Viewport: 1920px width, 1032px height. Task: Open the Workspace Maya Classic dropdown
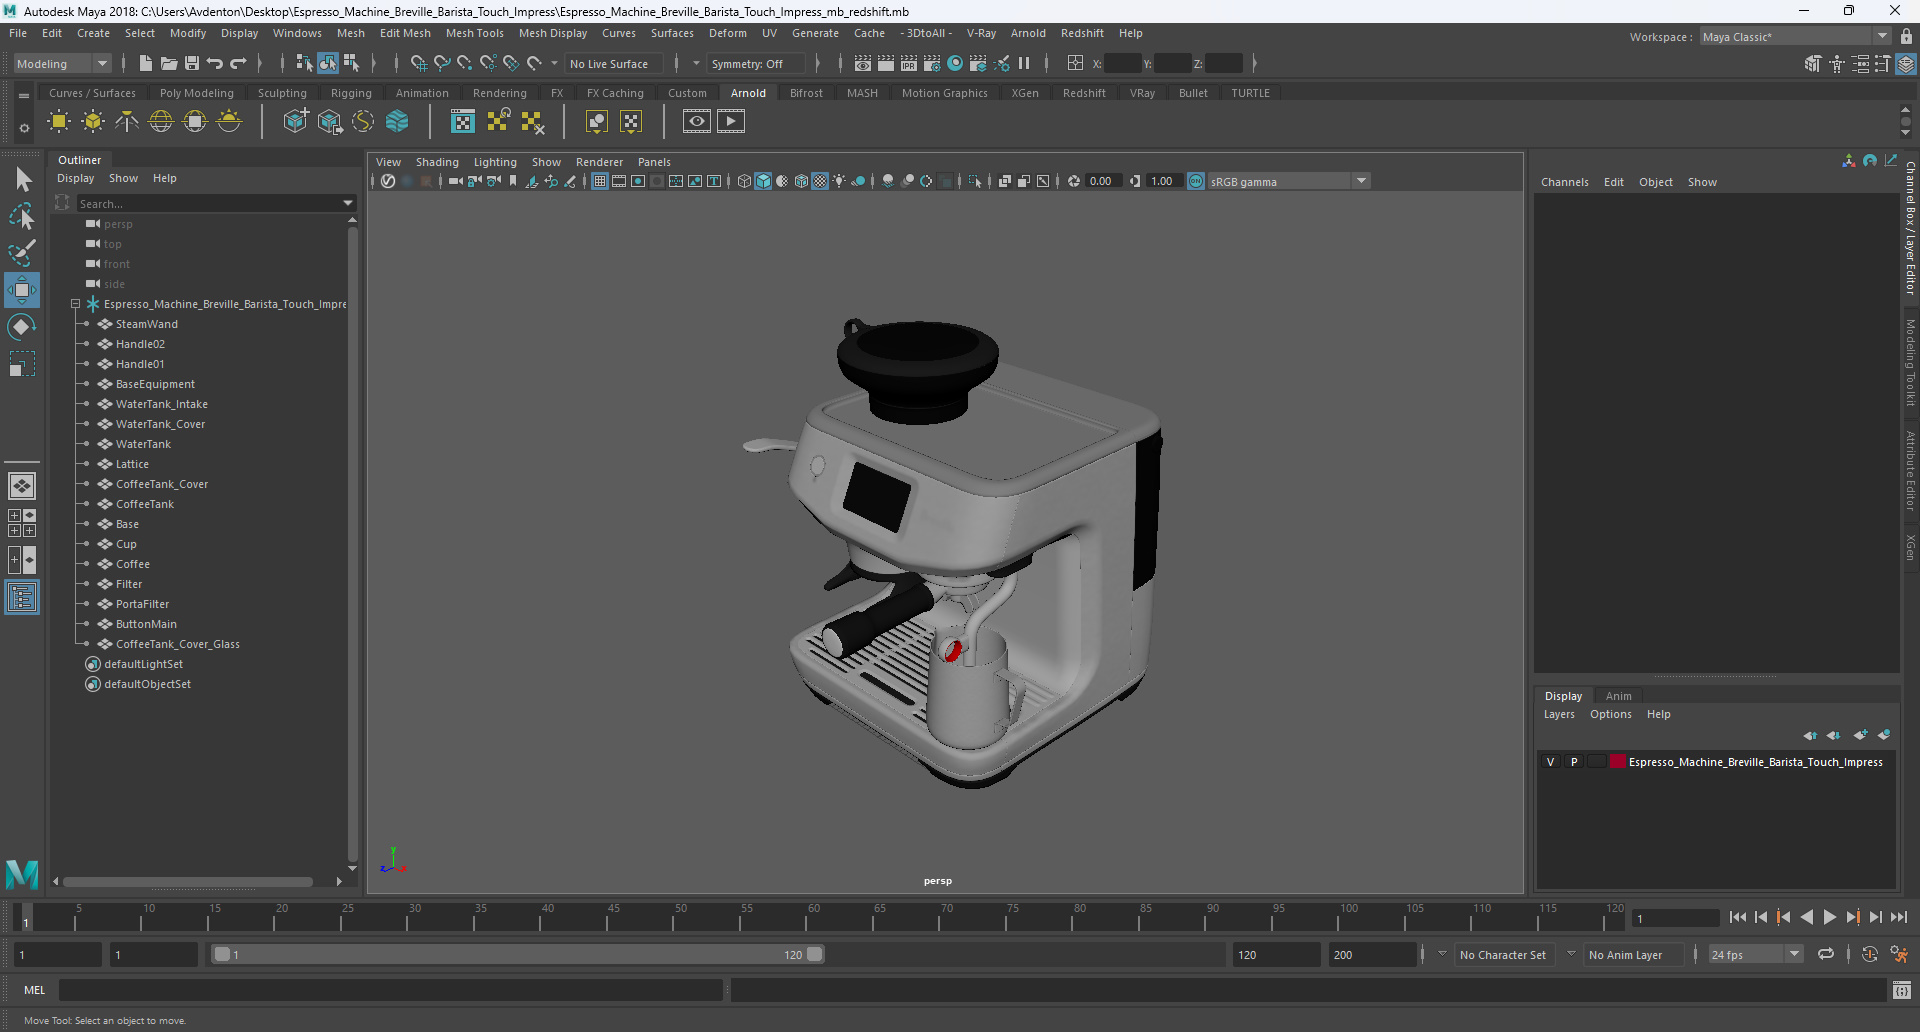(x=1795, y=36)
